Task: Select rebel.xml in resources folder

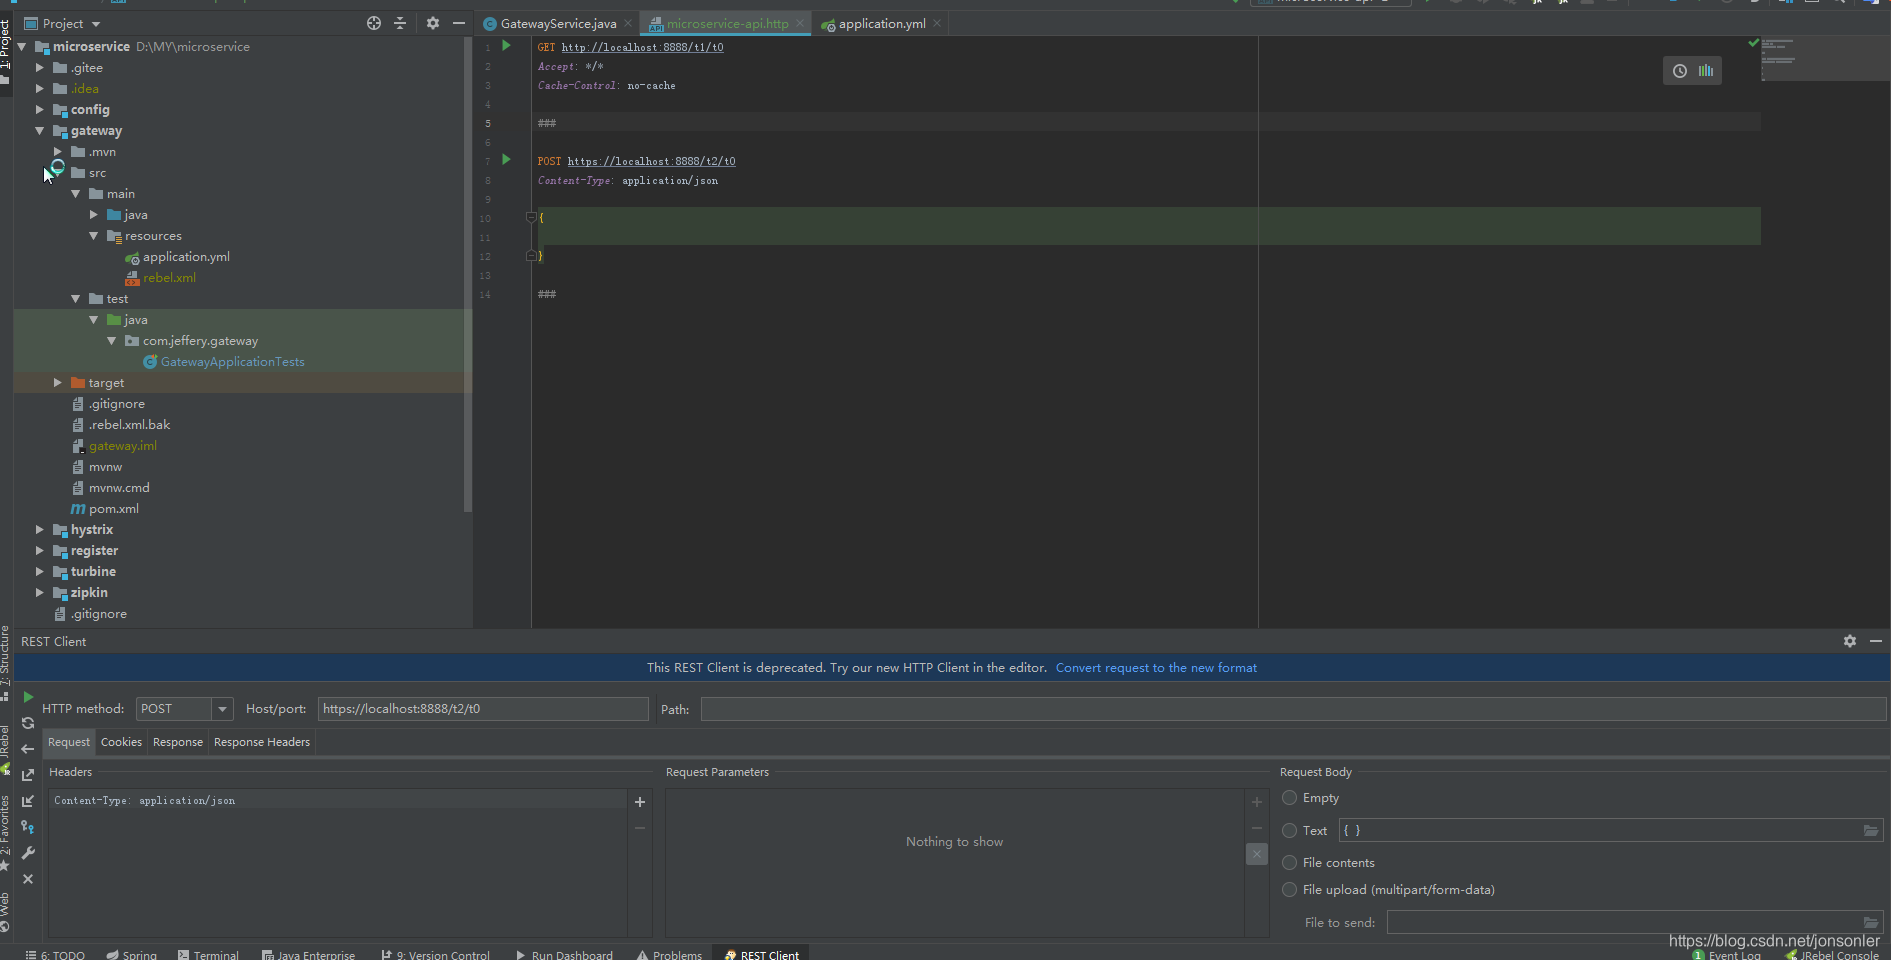Action: pyautogui.click(x=169, y=278)
